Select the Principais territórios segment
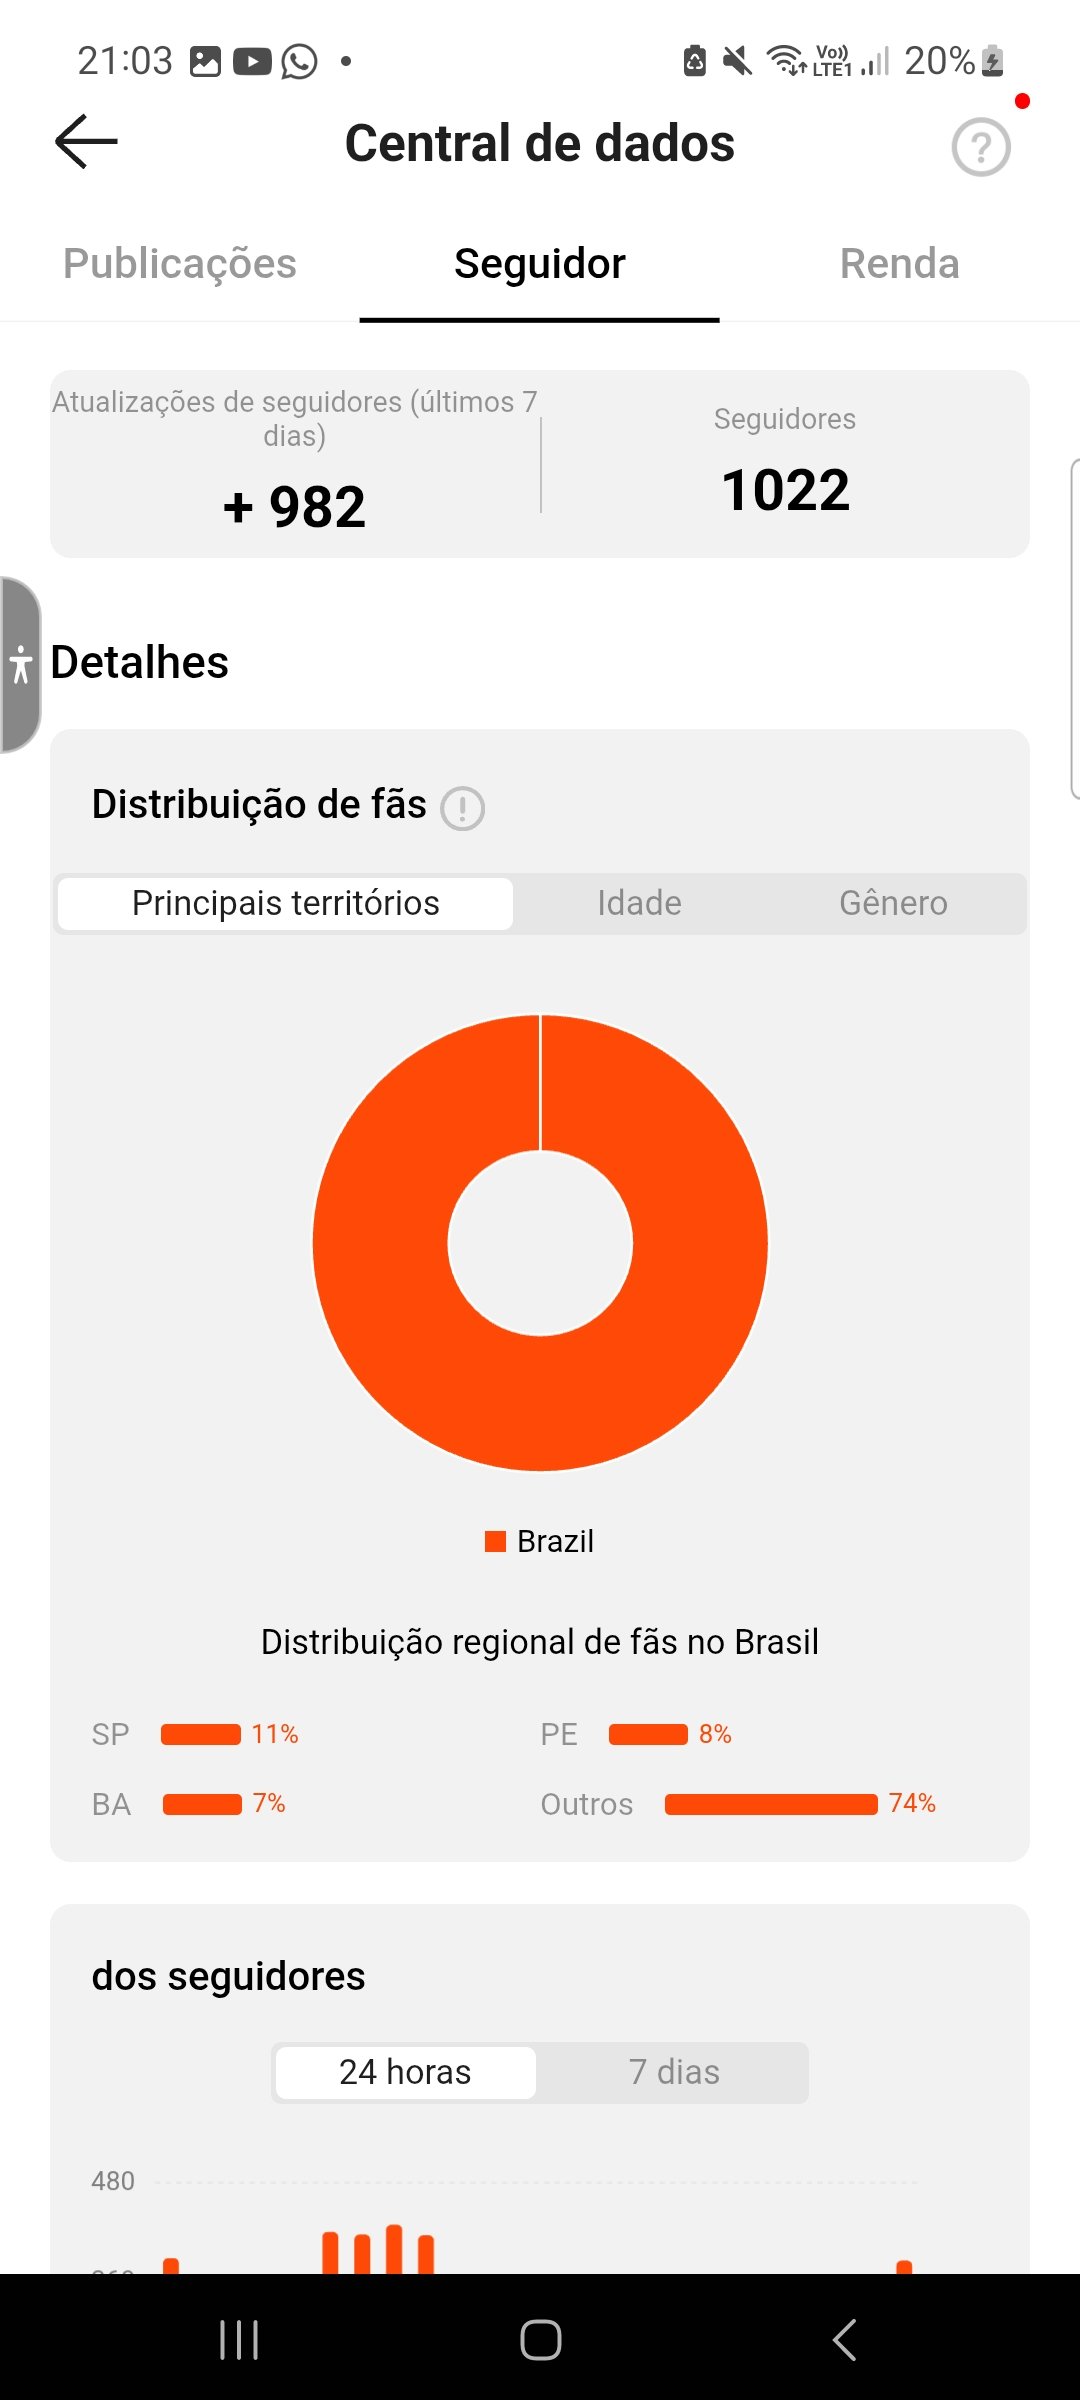 click(286, 903)
